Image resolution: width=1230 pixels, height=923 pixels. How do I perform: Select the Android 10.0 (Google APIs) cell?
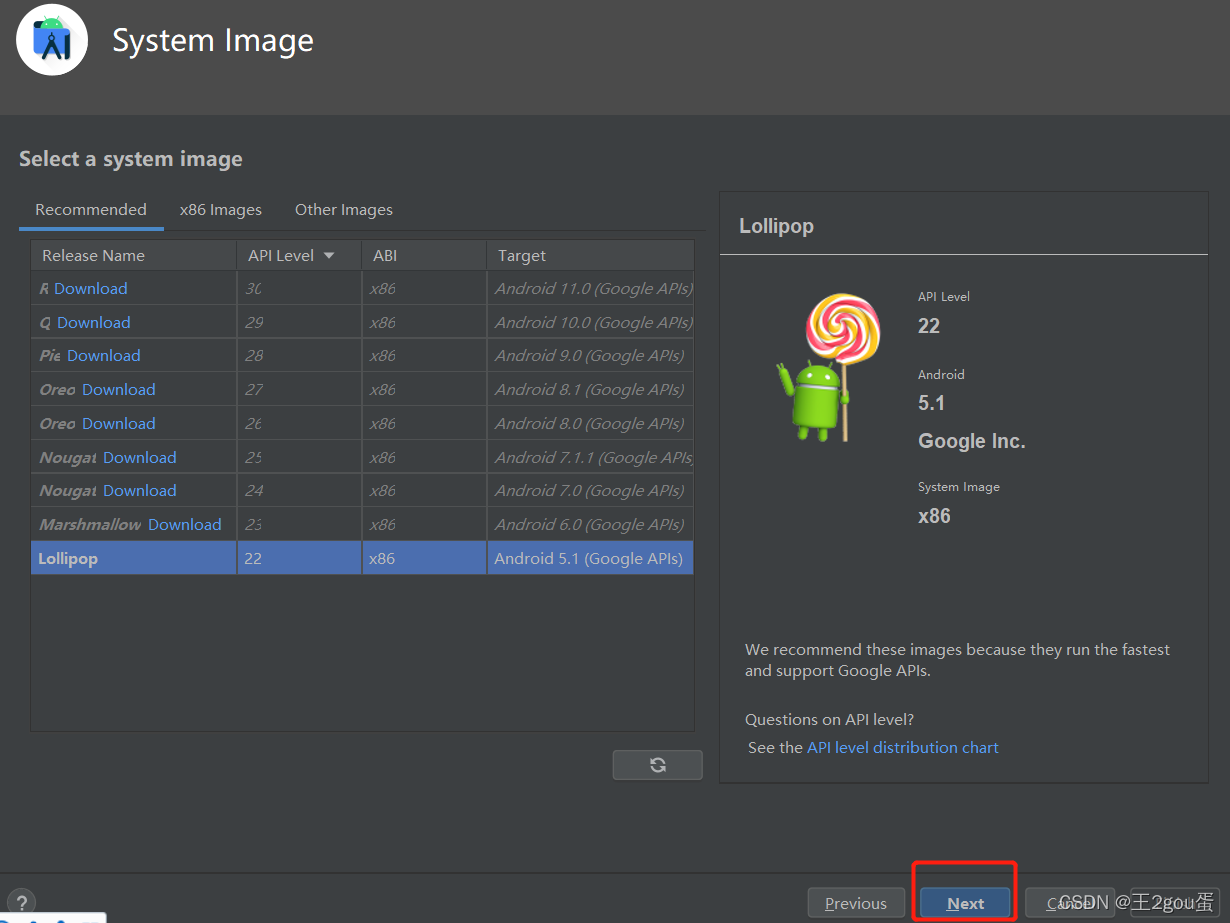[590, 323]
